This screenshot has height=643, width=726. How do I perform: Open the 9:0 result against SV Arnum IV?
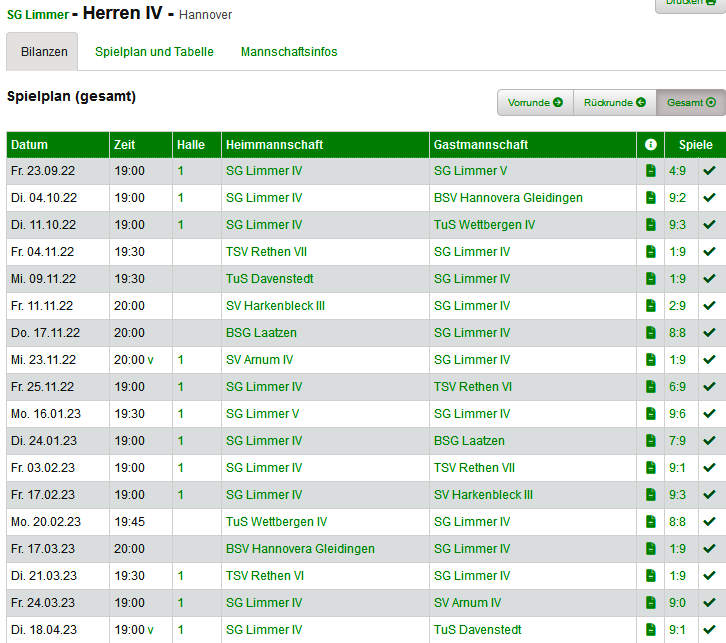[677, 603]
